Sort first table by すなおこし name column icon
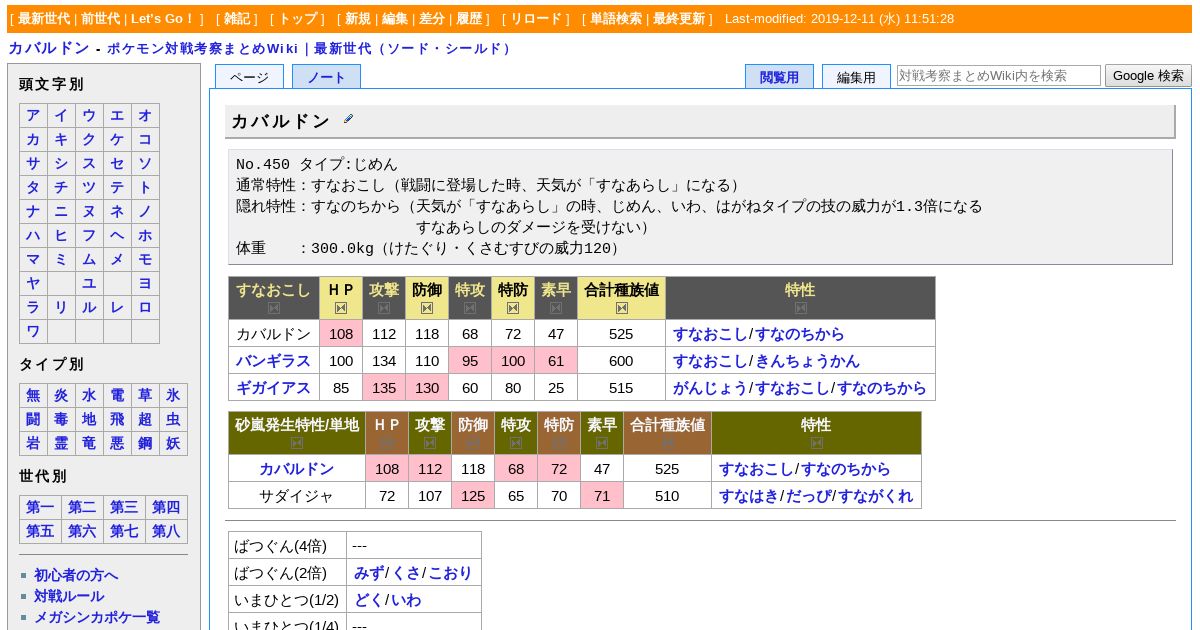 pos(274,308)
